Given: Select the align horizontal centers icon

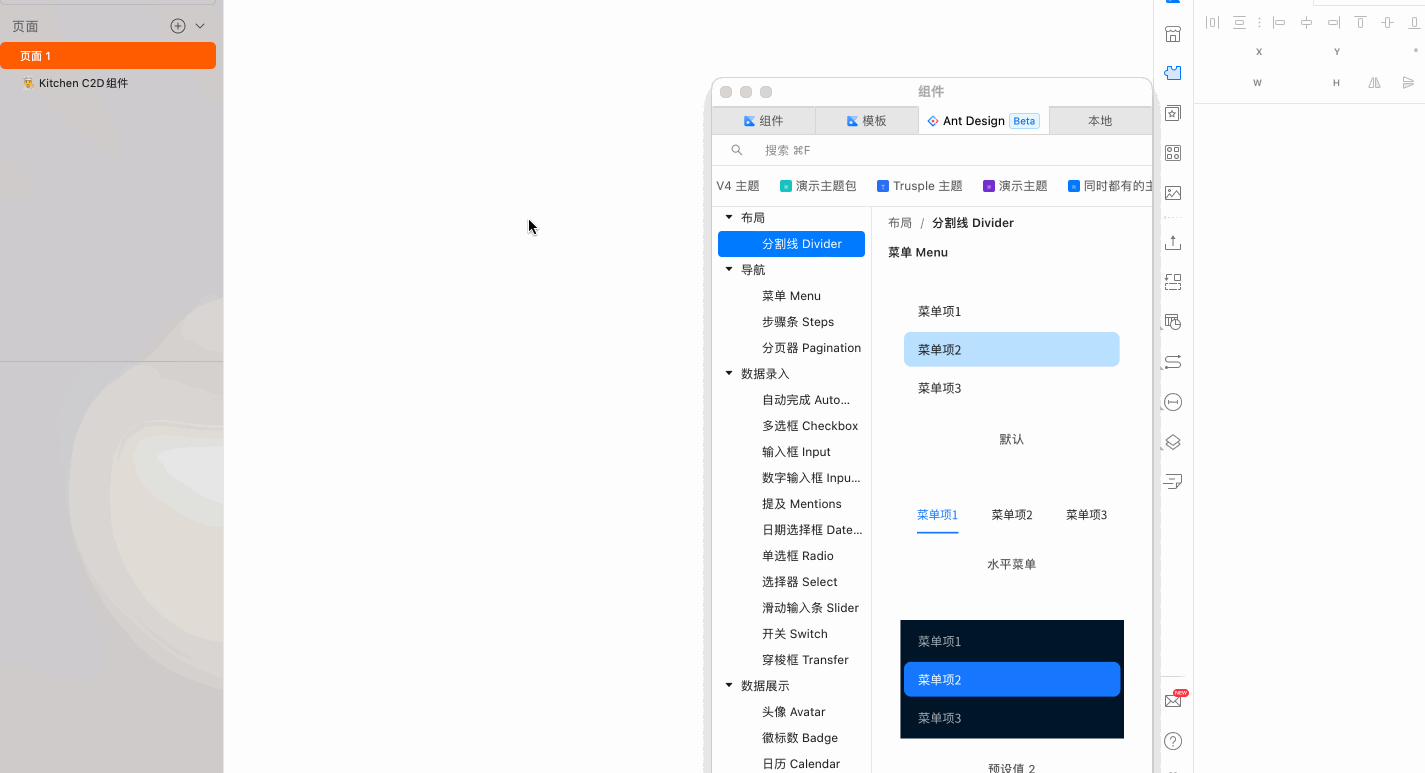Looking at the screenshot, I should point(1306,22).
